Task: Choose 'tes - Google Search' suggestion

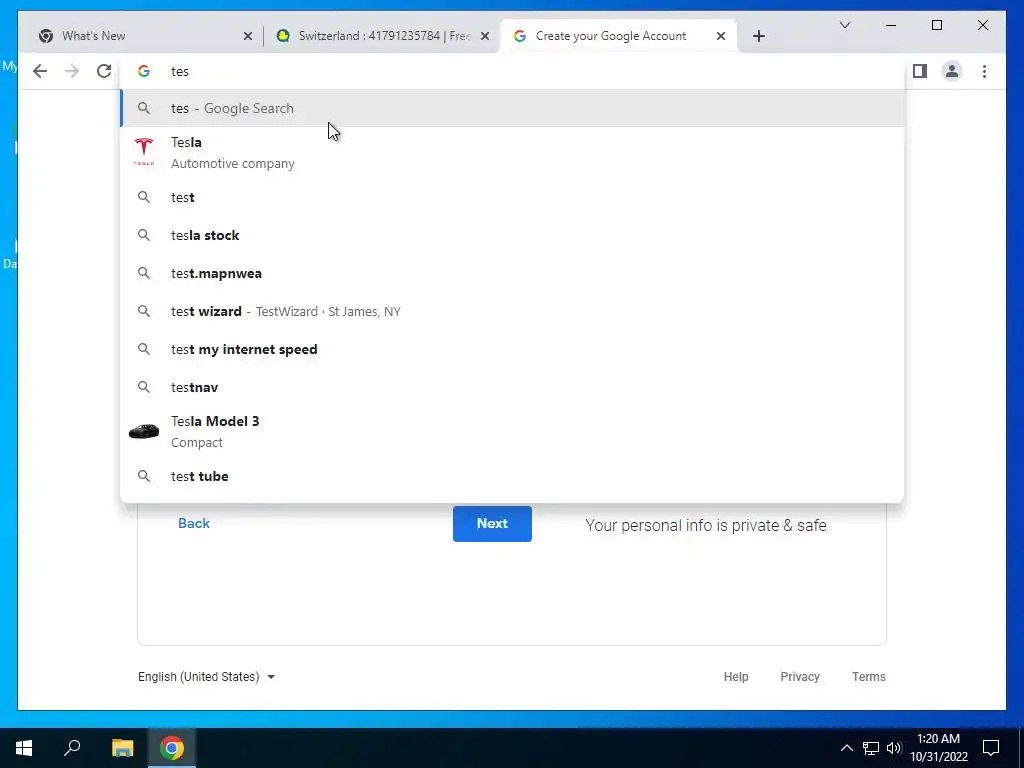Action: tap(512, 108)
